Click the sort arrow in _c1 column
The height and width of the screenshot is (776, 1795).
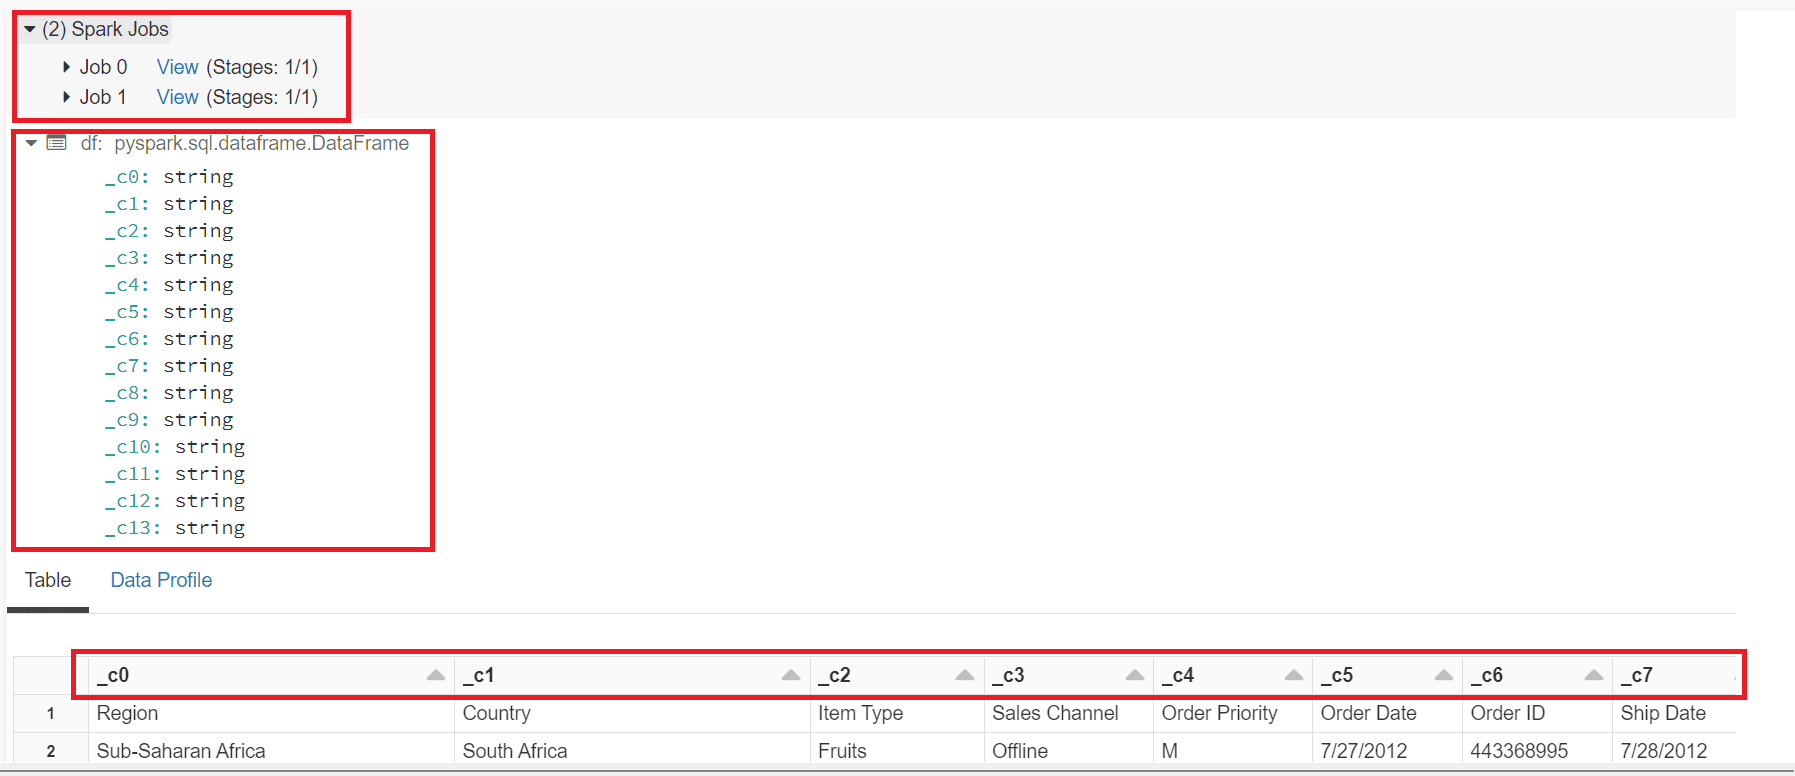[790, 676]
